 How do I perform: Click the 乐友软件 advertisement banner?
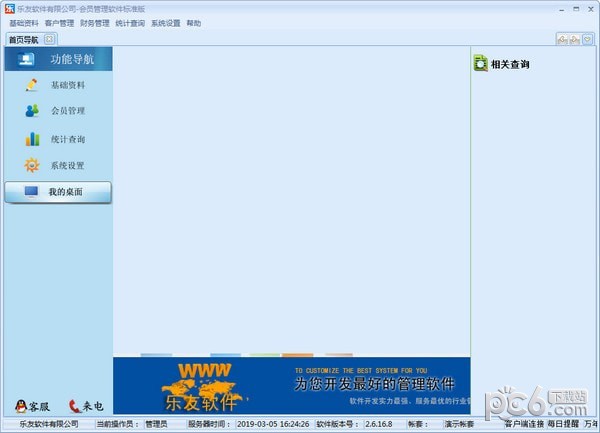pyautogui.click(x=290, y=385)
